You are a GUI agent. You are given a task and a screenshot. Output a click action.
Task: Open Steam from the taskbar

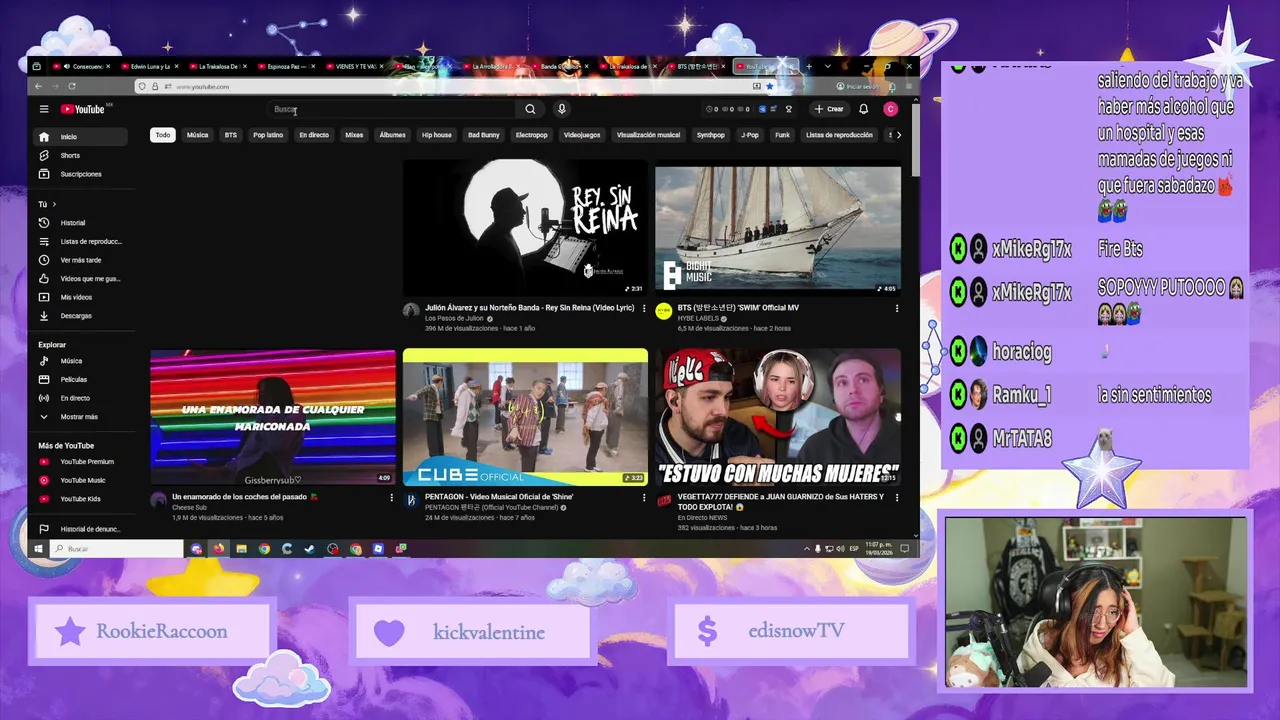tap(310, 549)
